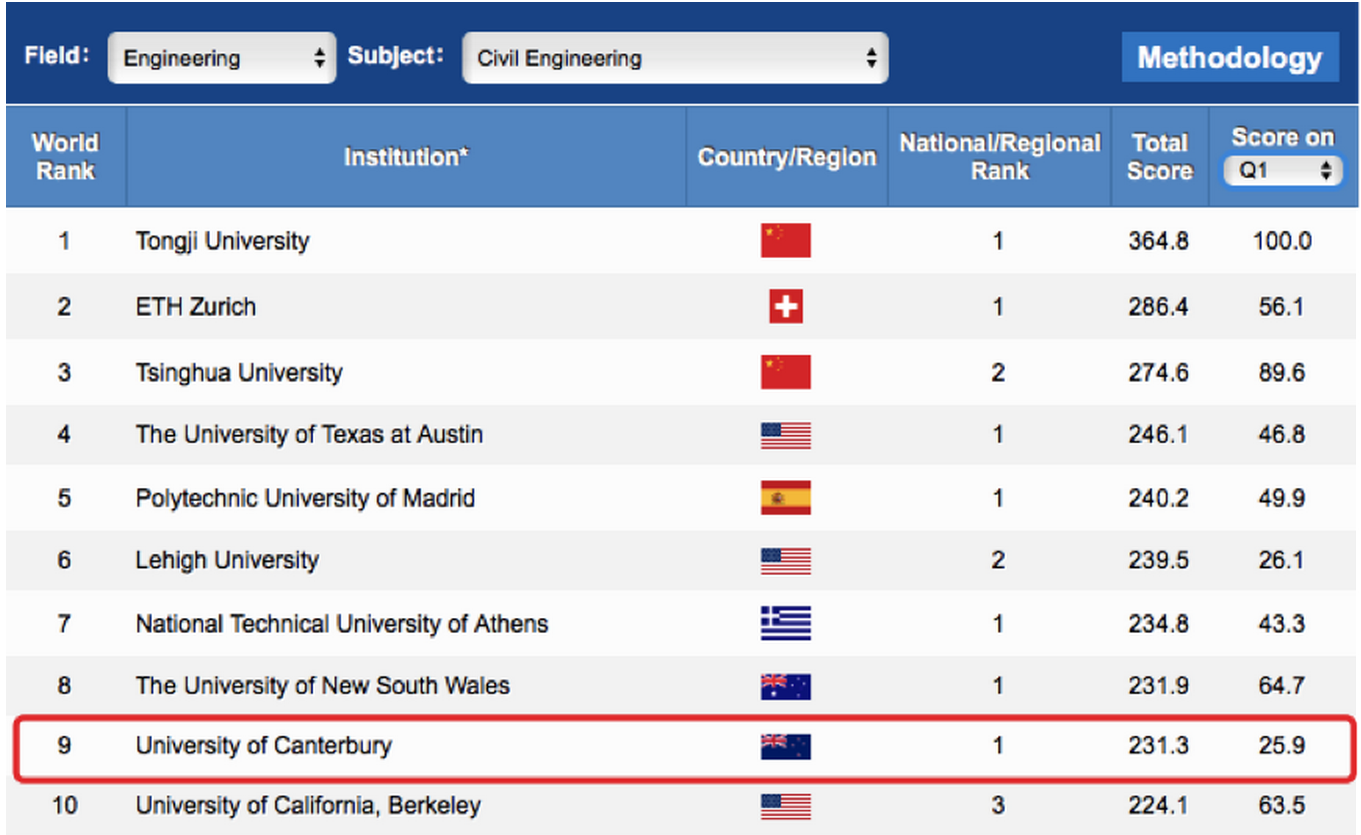Click the Greece flag in Athens row

pos(785,624)
